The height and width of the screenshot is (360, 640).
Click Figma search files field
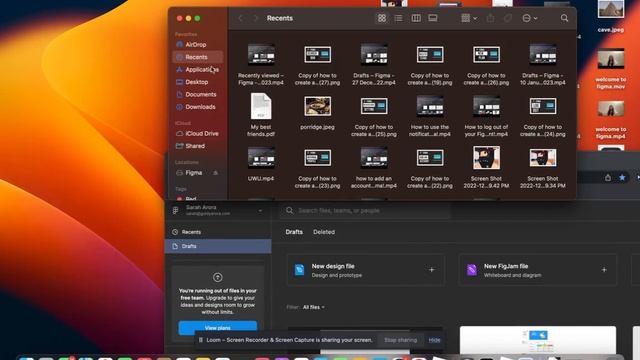pyautogui.click(x=365, y=211)
